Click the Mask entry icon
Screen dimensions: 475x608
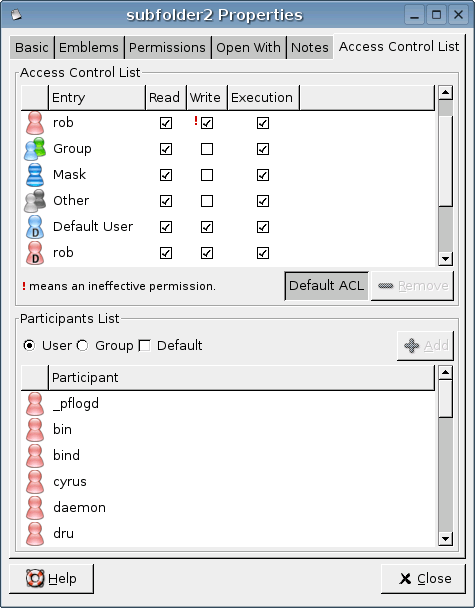(35, 175)
